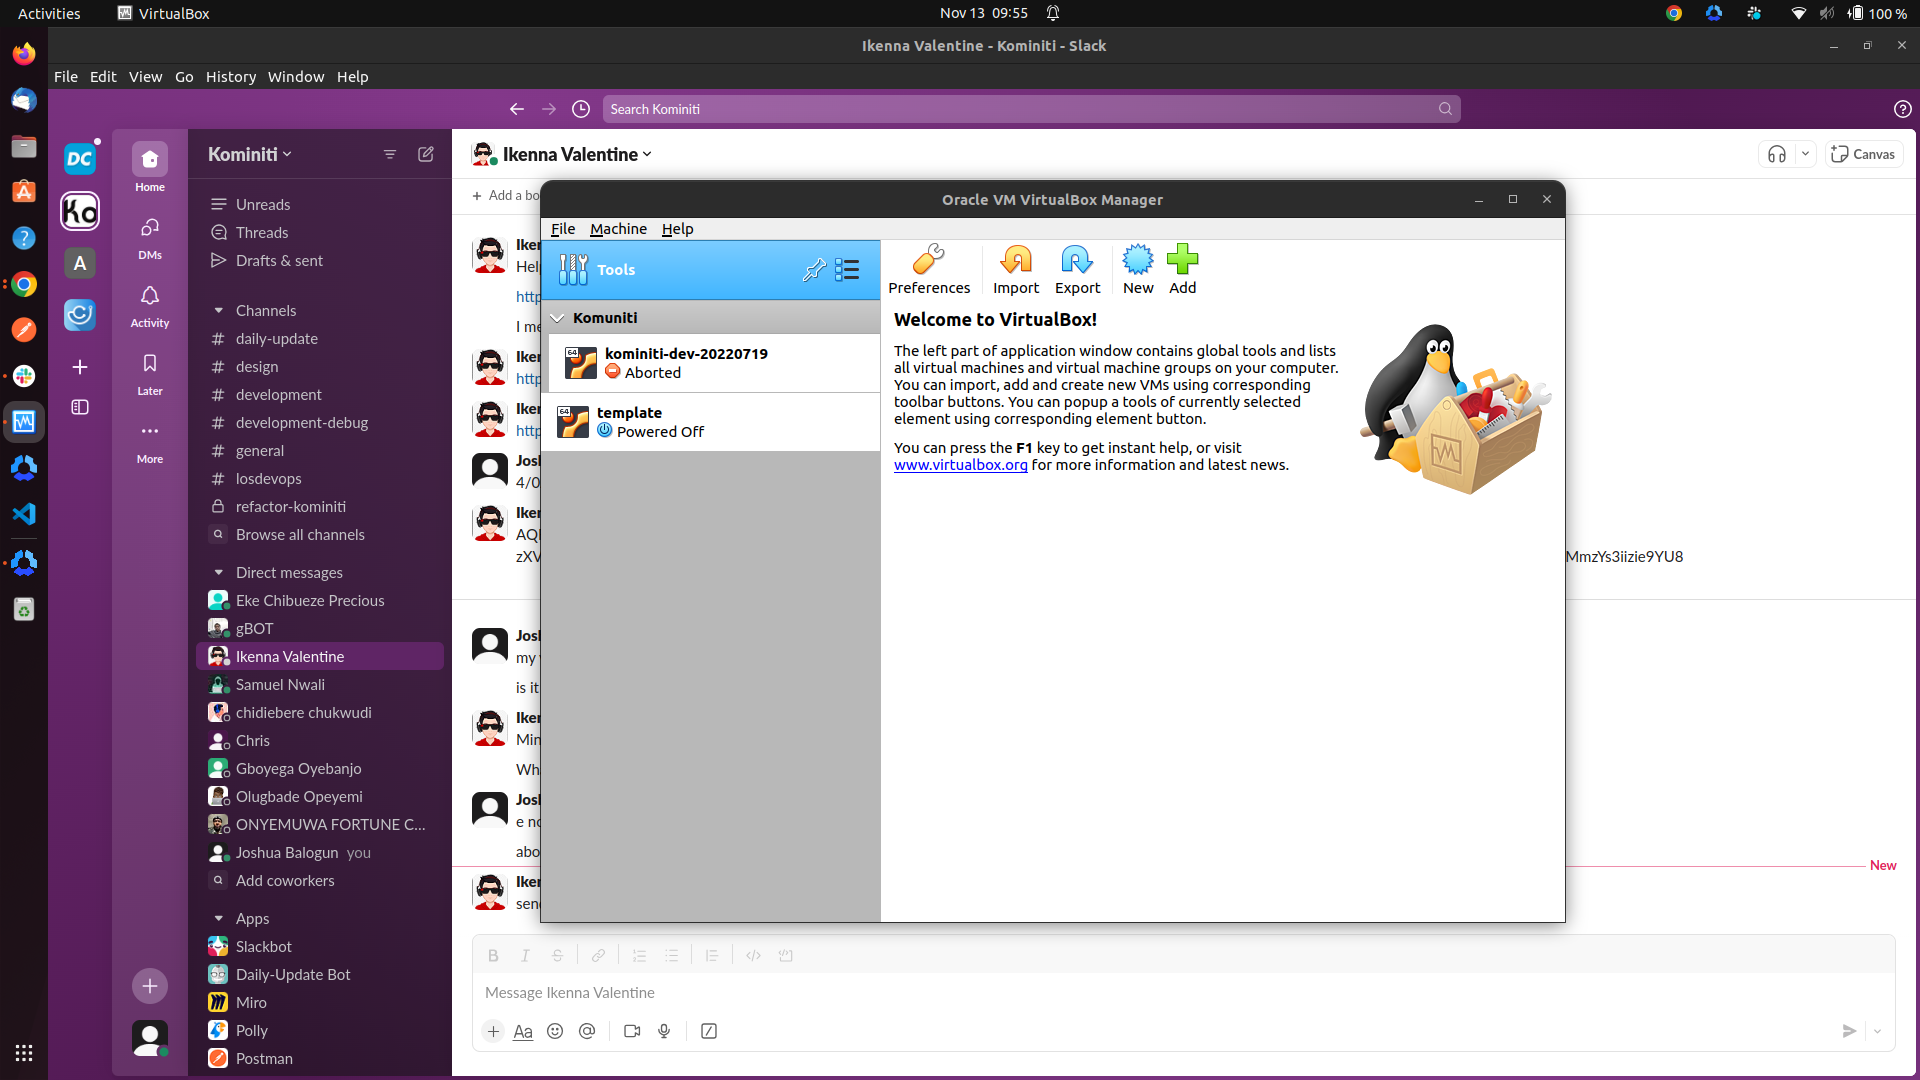This screenshot has width=1920, height=1080.
Task: Click the compose new message icon
Action: (x=426, y=154)
